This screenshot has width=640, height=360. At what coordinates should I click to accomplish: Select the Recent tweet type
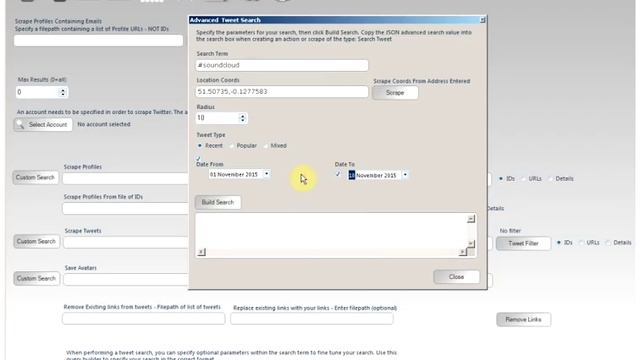(x=200, y=146)
